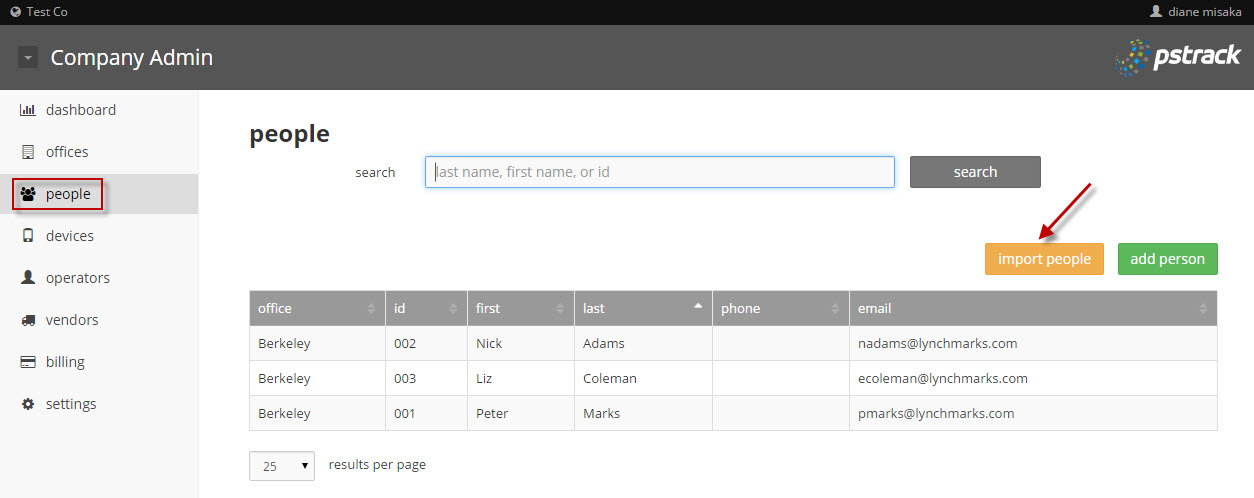The image size is (1254, 498).
Task: Click the billing credit card icon
Action: (x=28, y=362)
